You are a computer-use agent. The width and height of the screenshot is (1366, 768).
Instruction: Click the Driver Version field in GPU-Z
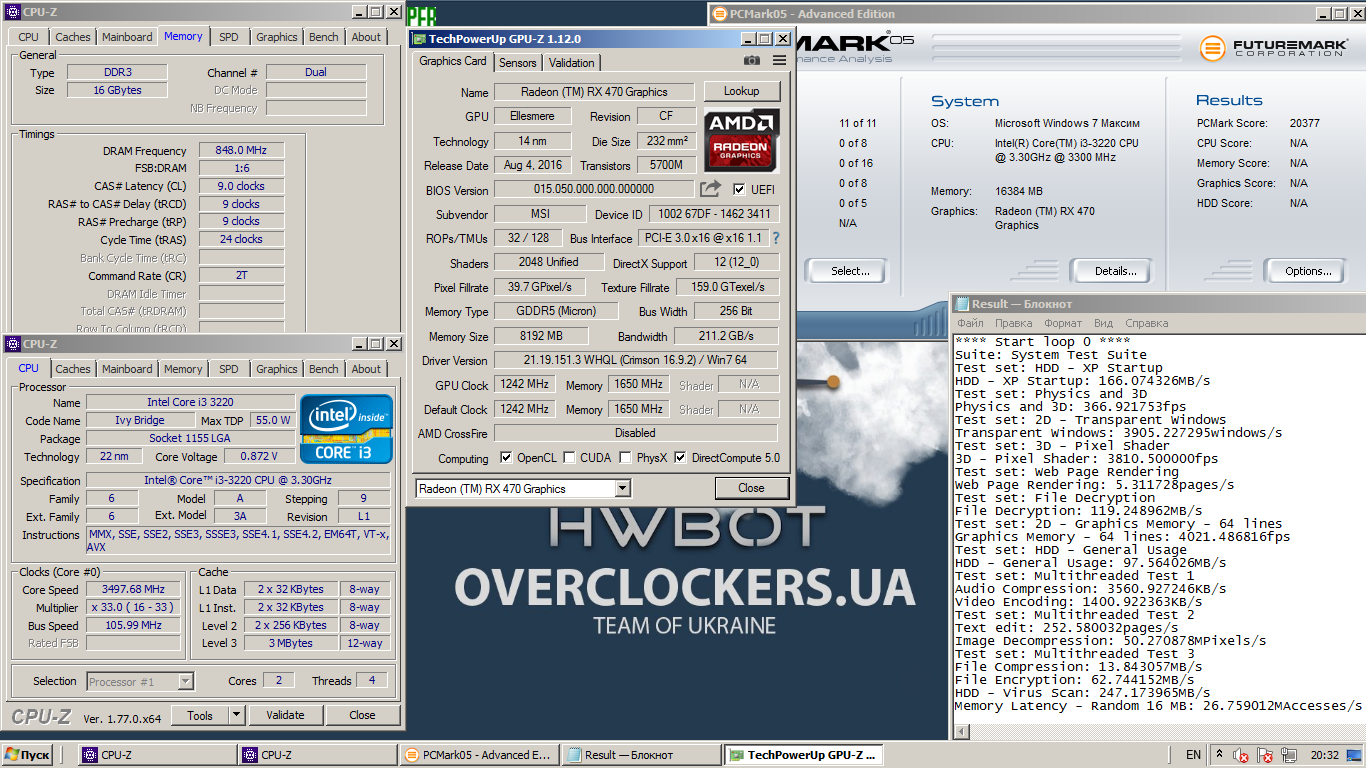tap(635, 360)
